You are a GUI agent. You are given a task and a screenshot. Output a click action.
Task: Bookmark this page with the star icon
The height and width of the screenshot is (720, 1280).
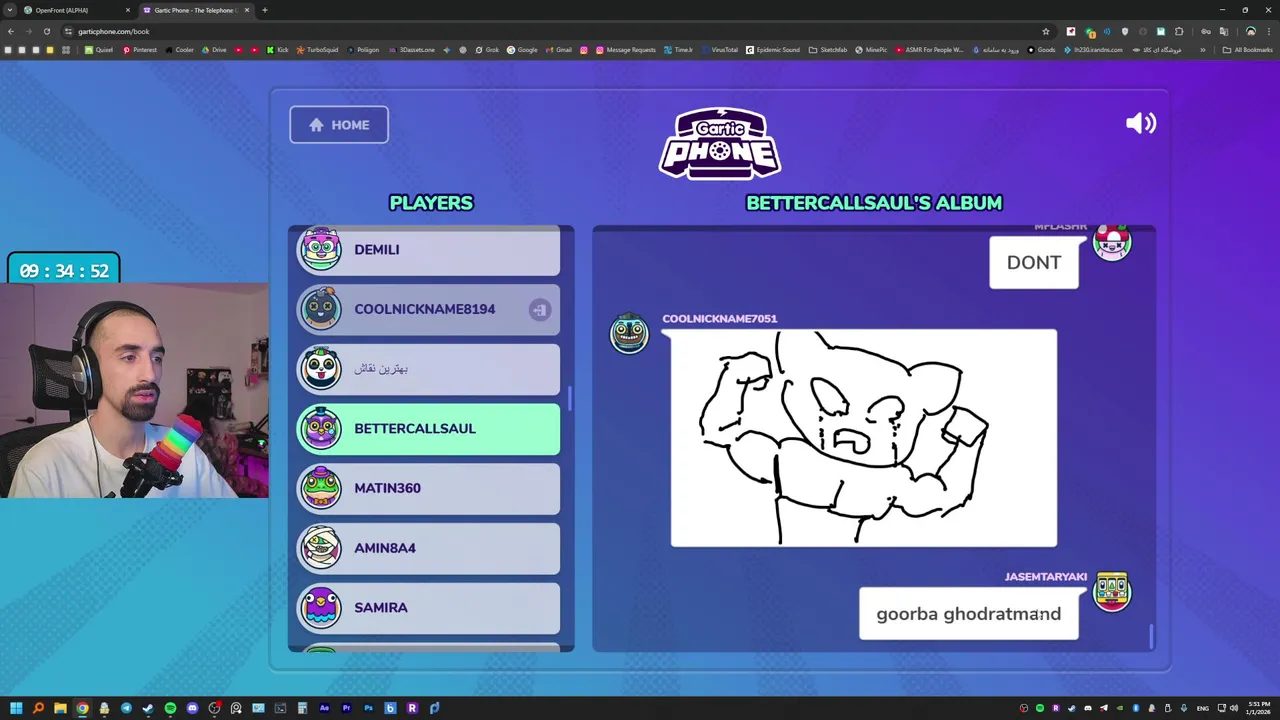(1046, 31)
